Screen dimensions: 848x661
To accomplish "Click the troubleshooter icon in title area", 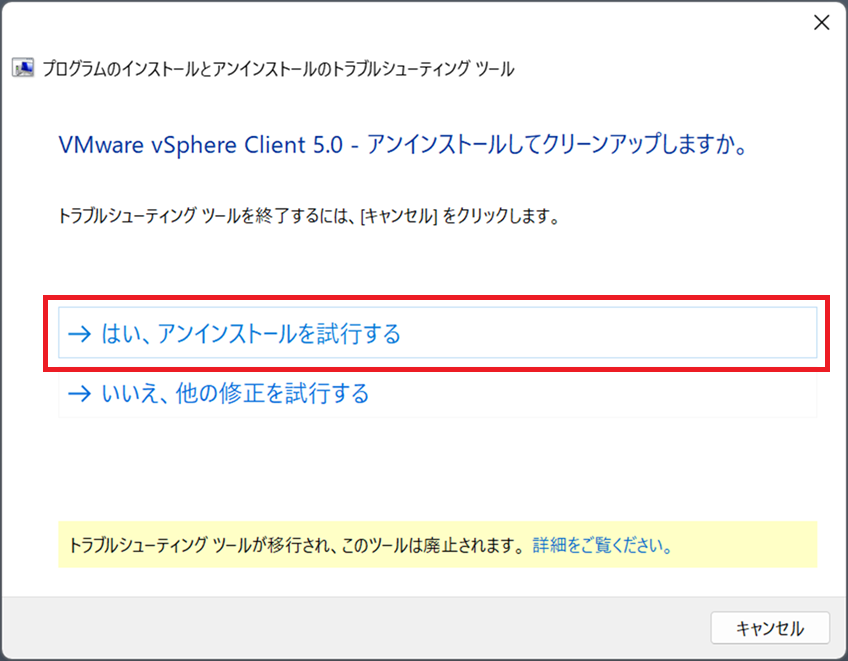I will [23, 68].
